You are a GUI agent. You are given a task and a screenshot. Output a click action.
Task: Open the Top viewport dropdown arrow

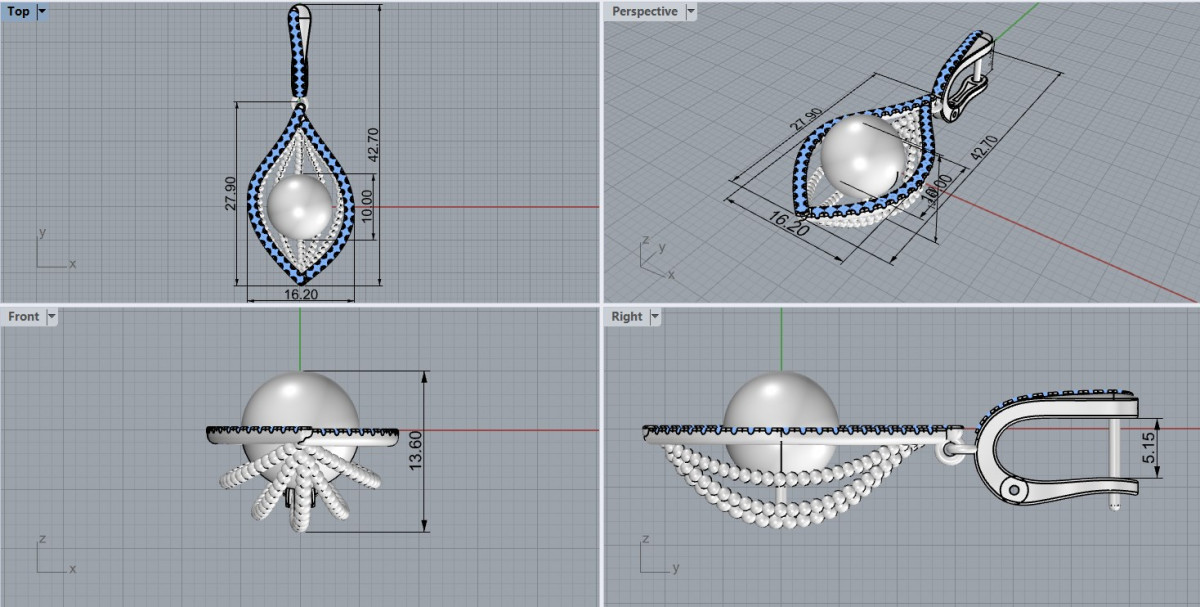pos(41,12)
